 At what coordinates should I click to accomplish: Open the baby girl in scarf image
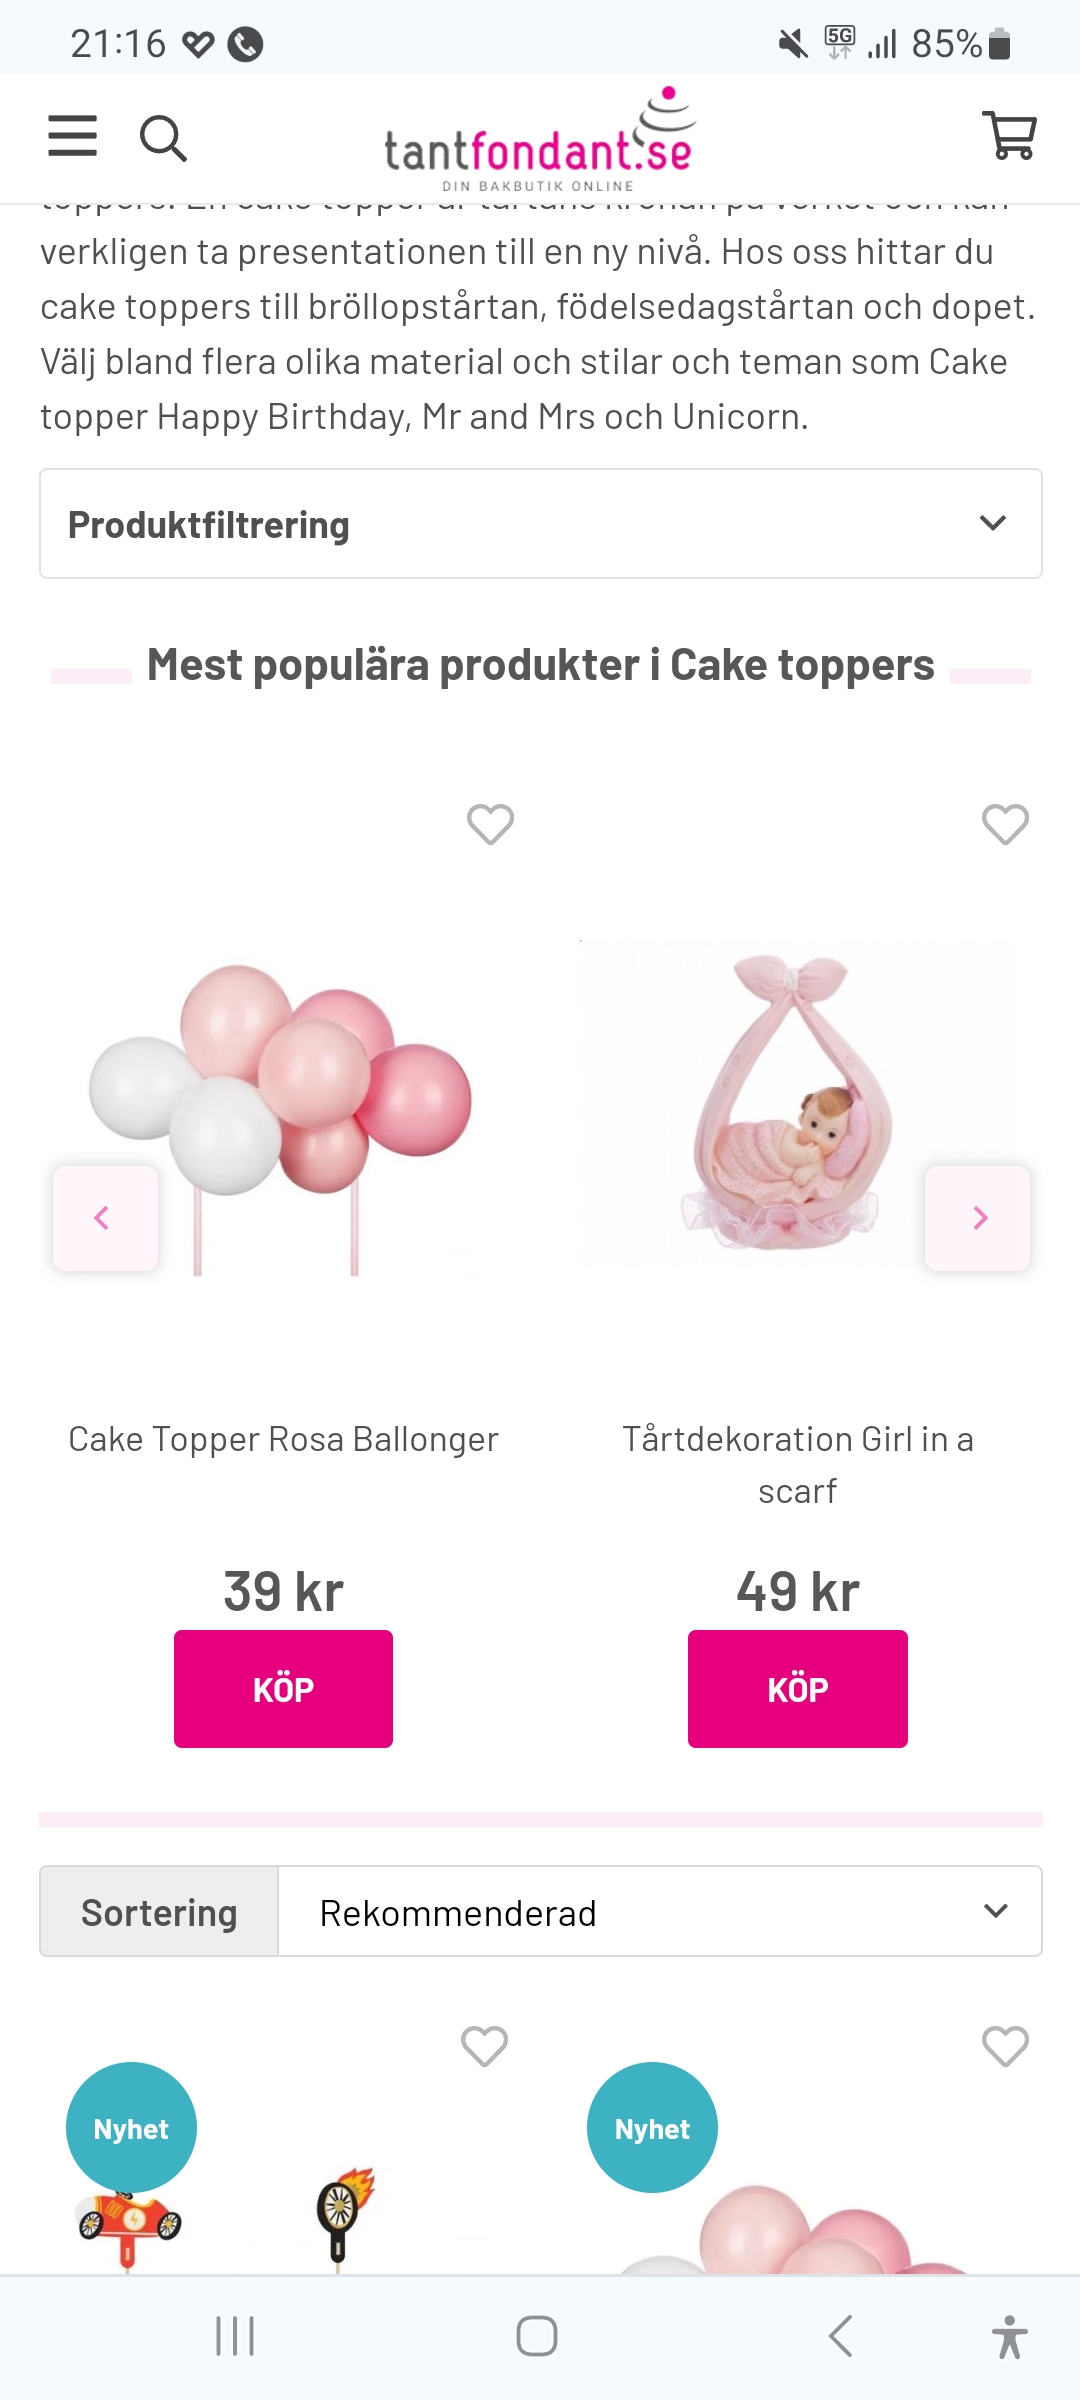790,1100
